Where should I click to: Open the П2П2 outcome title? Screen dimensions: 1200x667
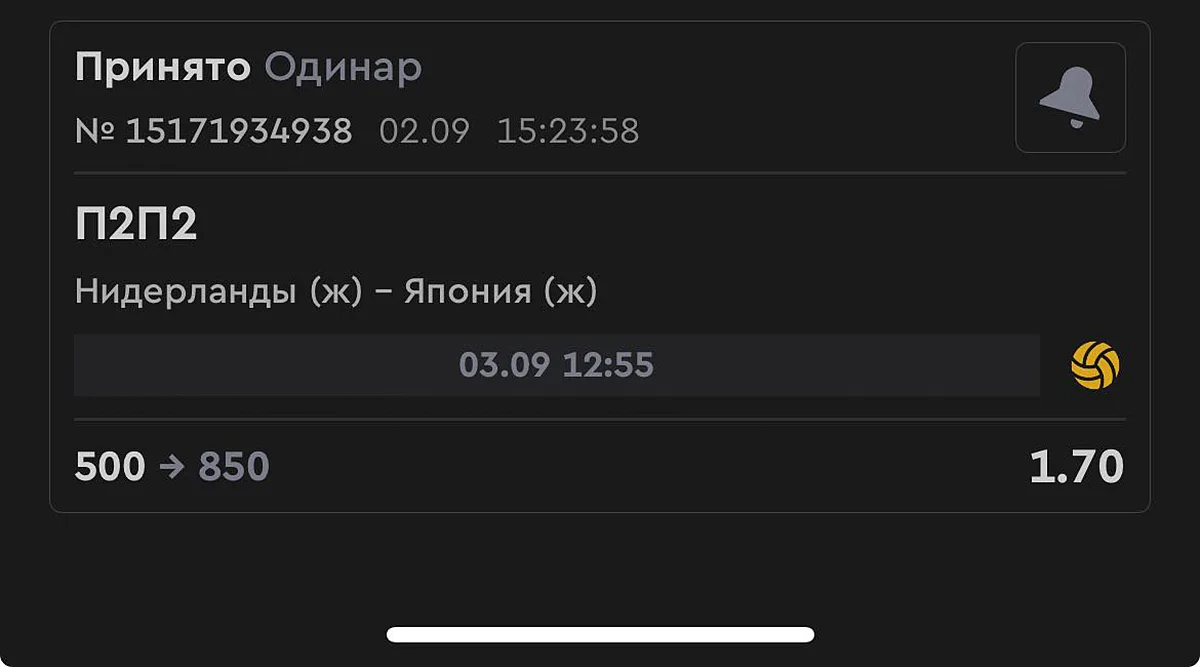(136, 225)
